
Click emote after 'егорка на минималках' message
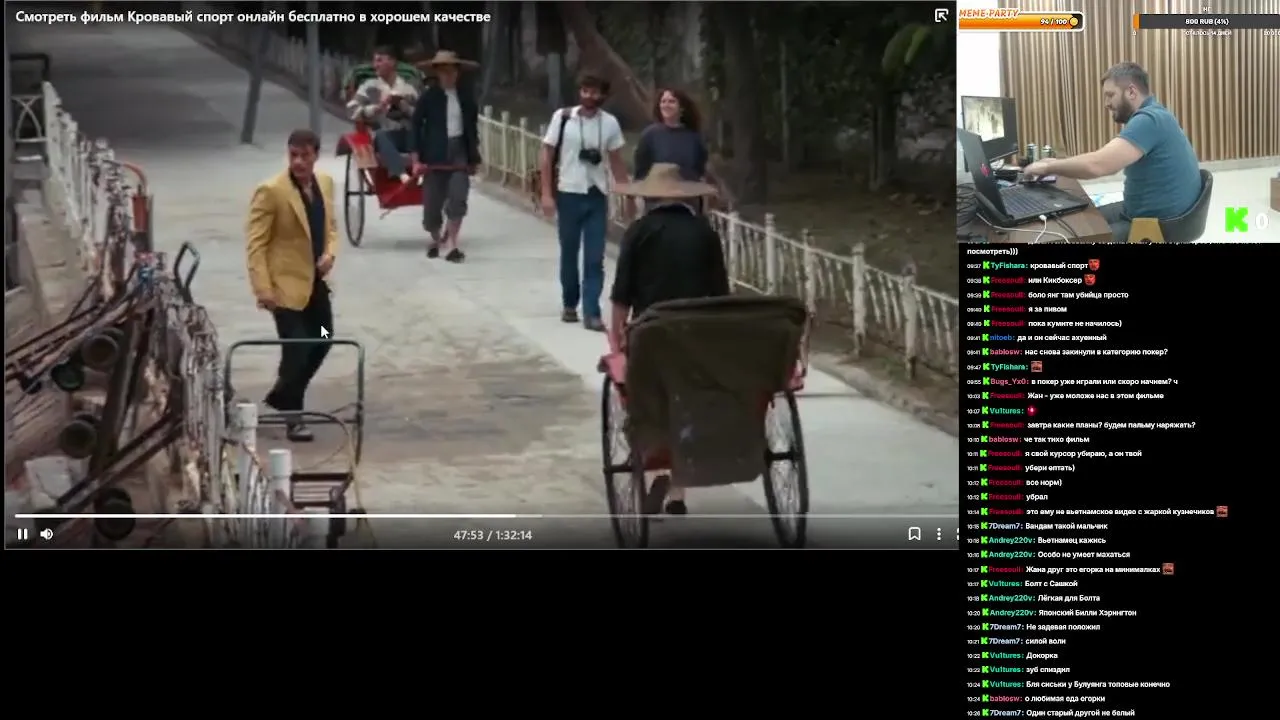click(x=1168, y=569)
